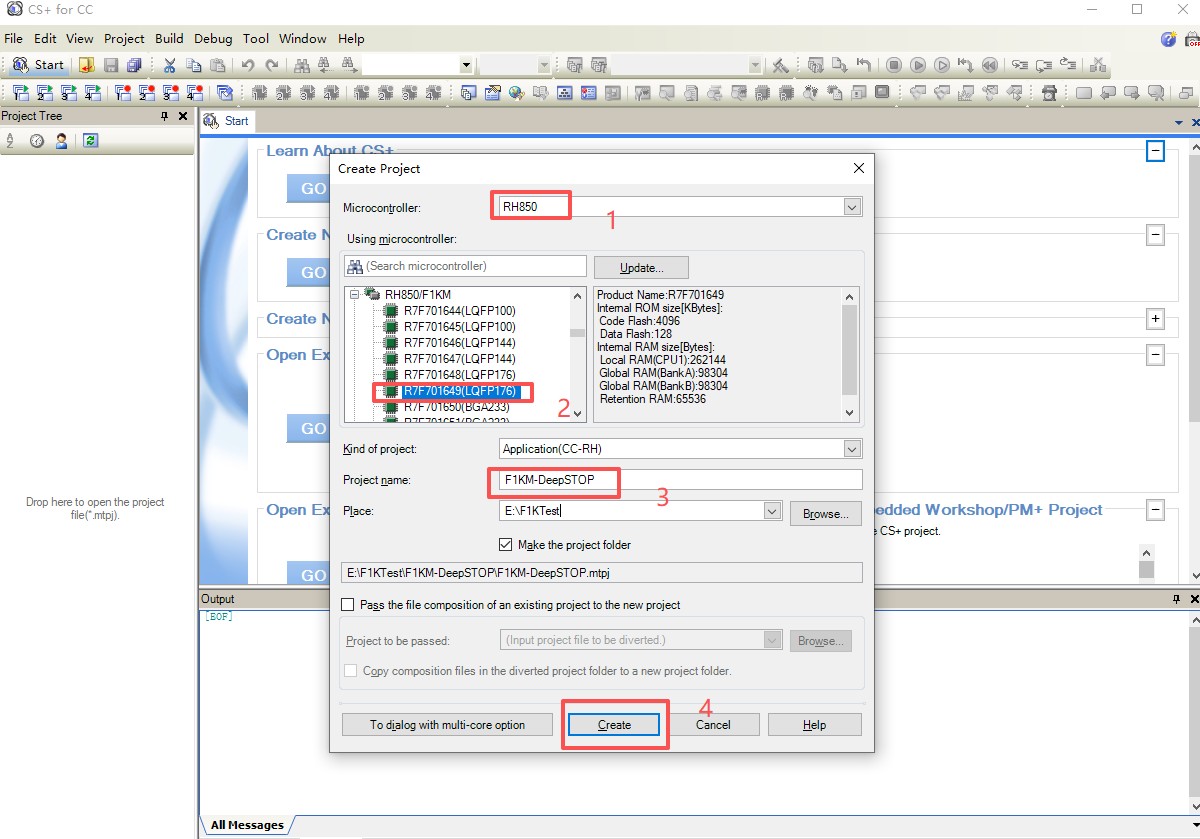Open the Place path dropdown
The width and height of the screenshot is (1200, 839).
[772, 511]
